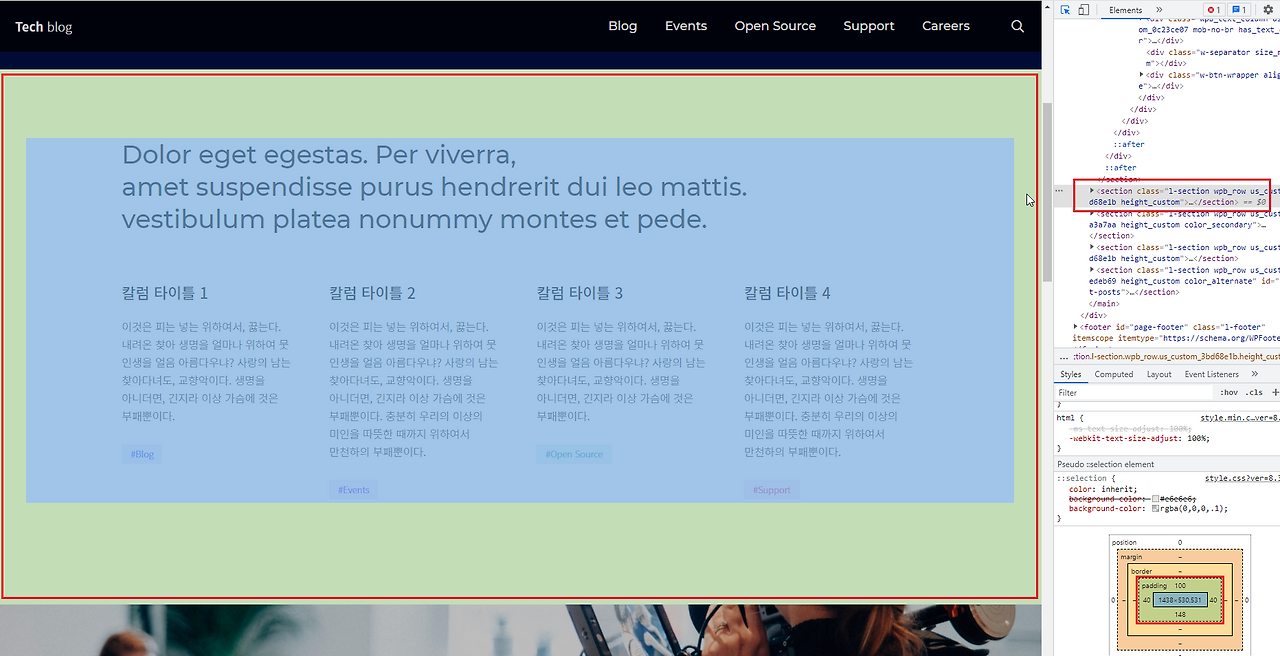Screen dimensions: 1280x656
Task: Click the styles Filter input field
Action: [x=1135, y=392]
